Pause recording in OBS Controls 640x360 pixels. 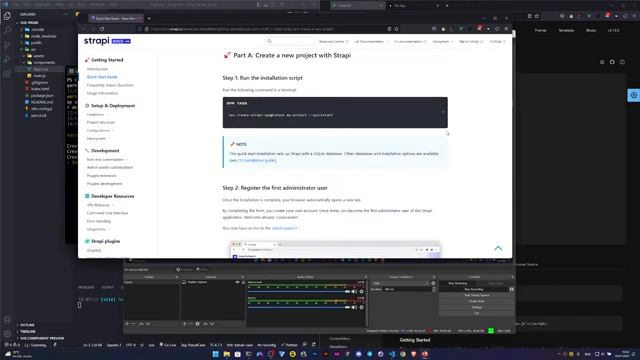[511, 289]
